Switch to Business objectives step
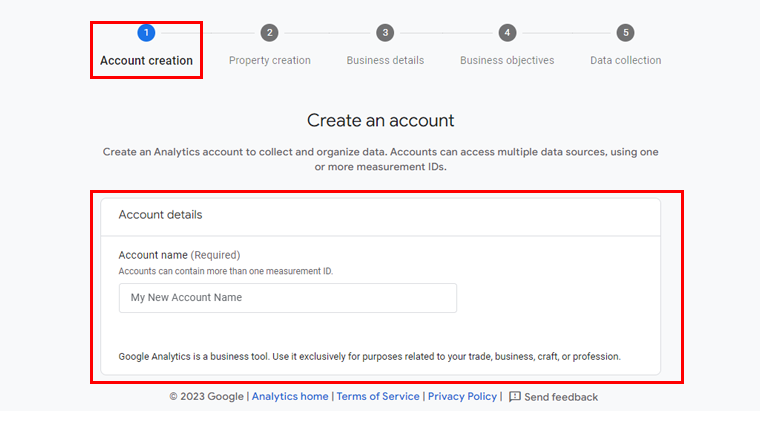760x424 pixels. coord(507,61)
